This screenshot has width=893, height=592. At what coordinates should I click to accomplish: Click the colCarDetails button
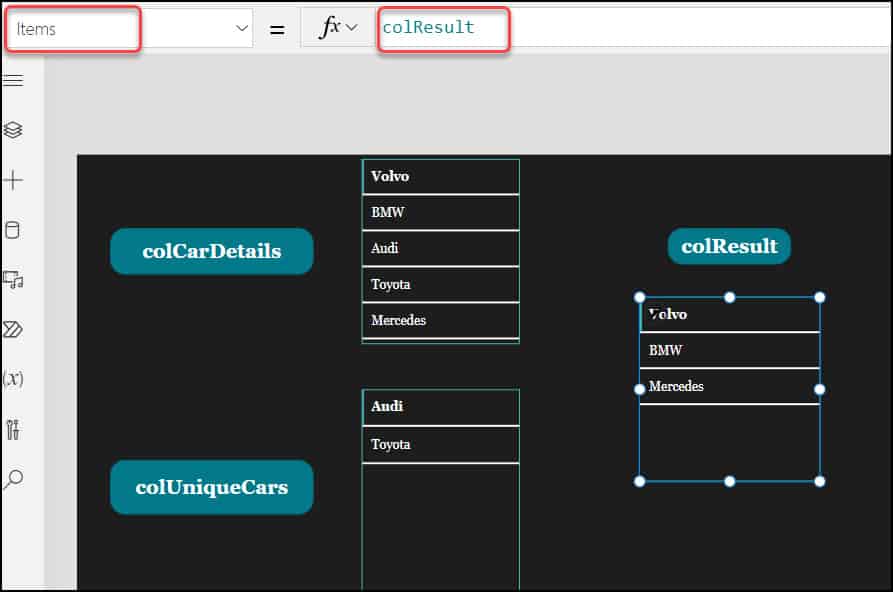(x=212, y=251)
